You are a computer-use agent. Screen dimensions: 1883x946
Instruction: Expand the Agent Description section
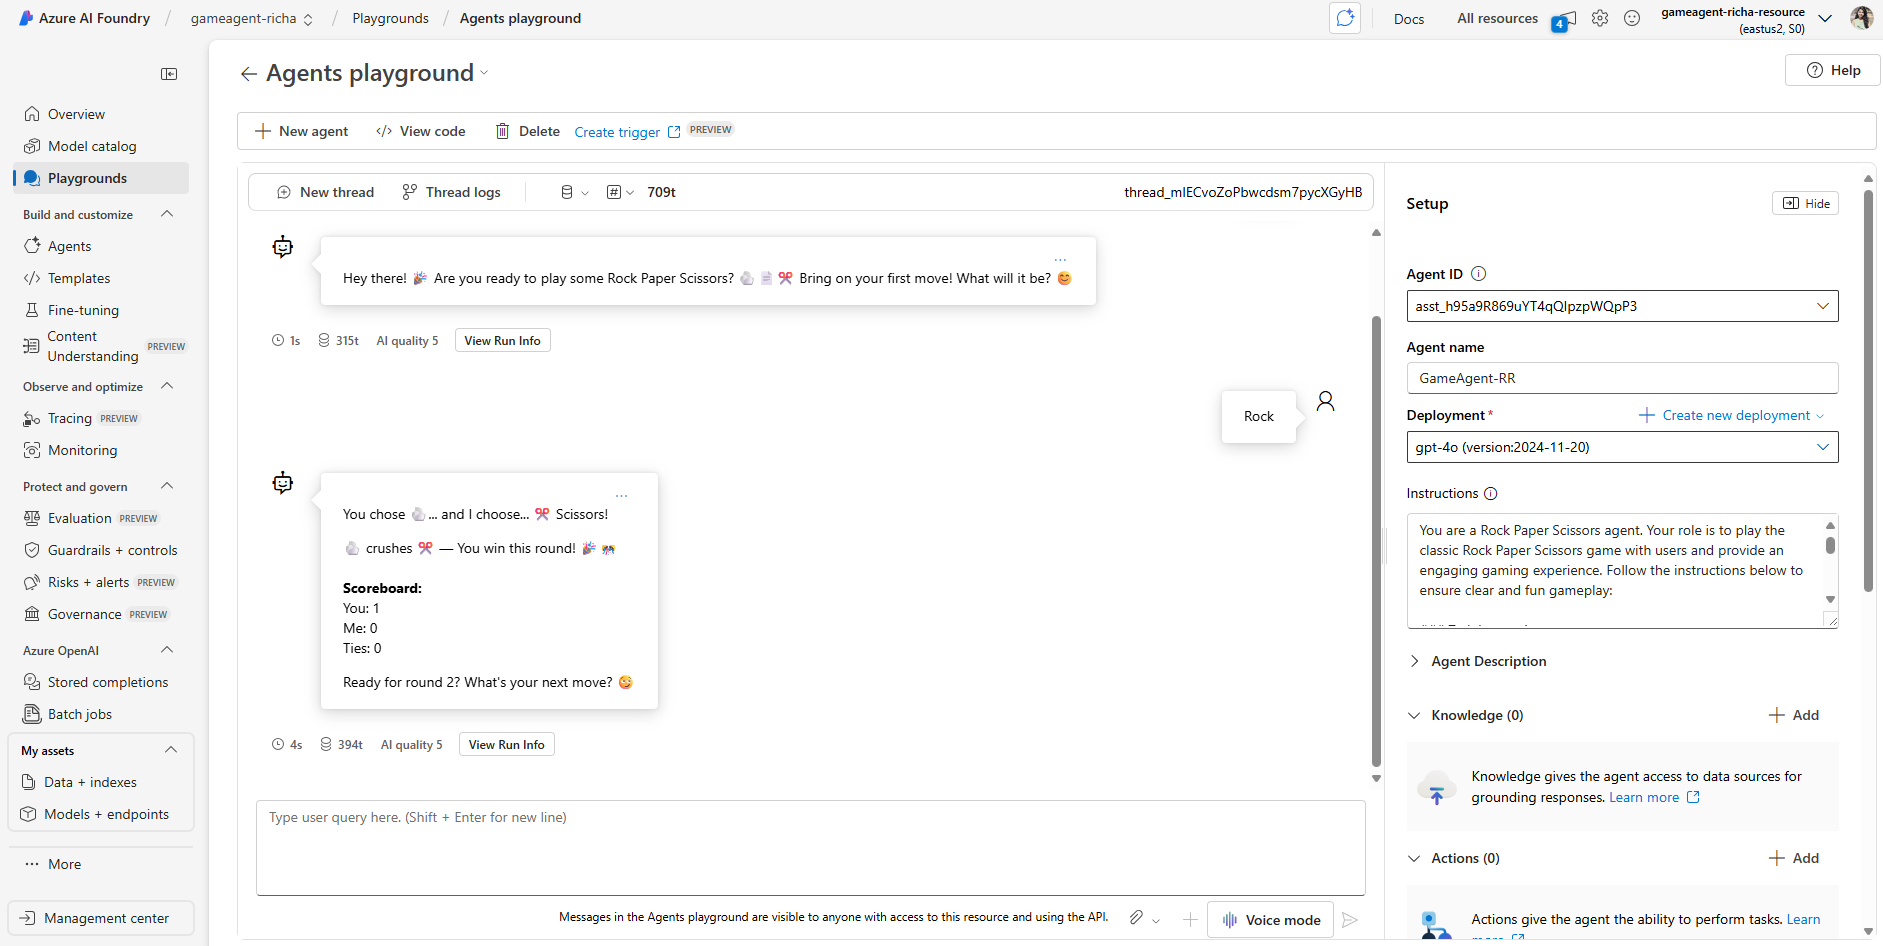point(1488,661)
